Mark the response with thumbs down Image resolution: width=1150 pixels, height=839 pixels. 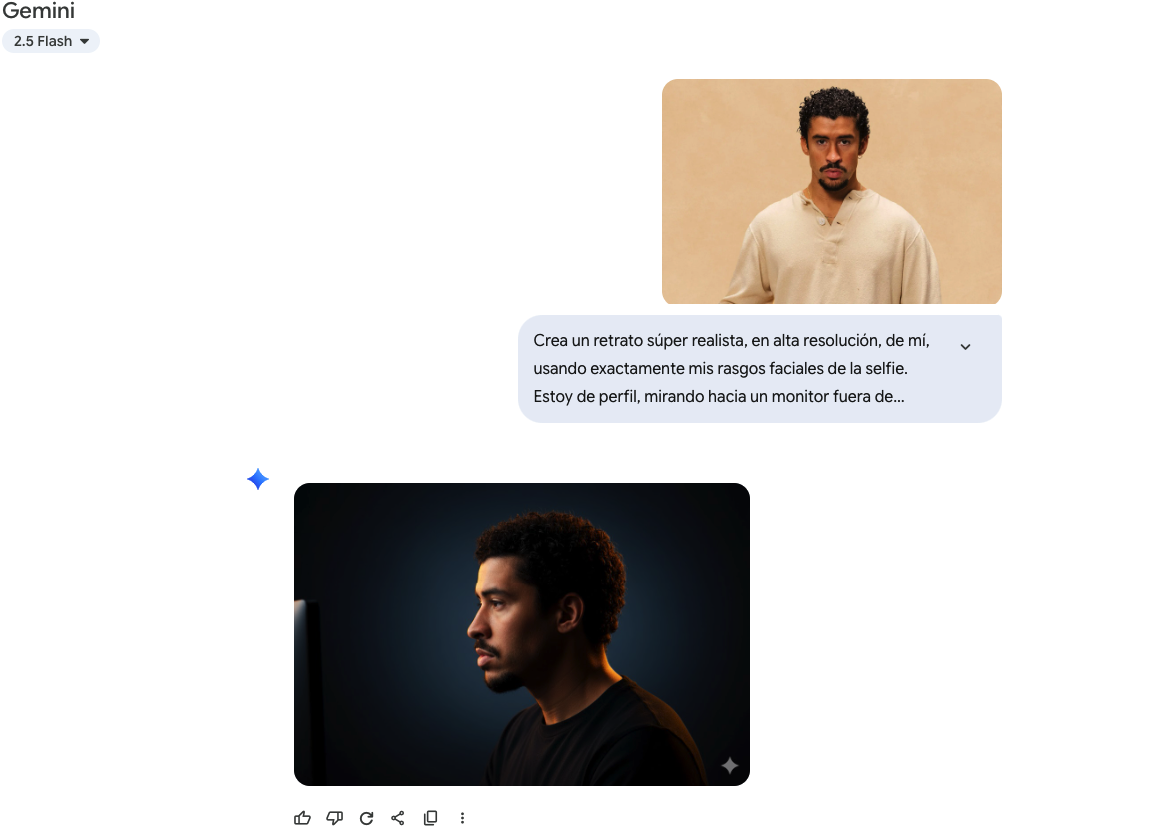tap(334, 818)
